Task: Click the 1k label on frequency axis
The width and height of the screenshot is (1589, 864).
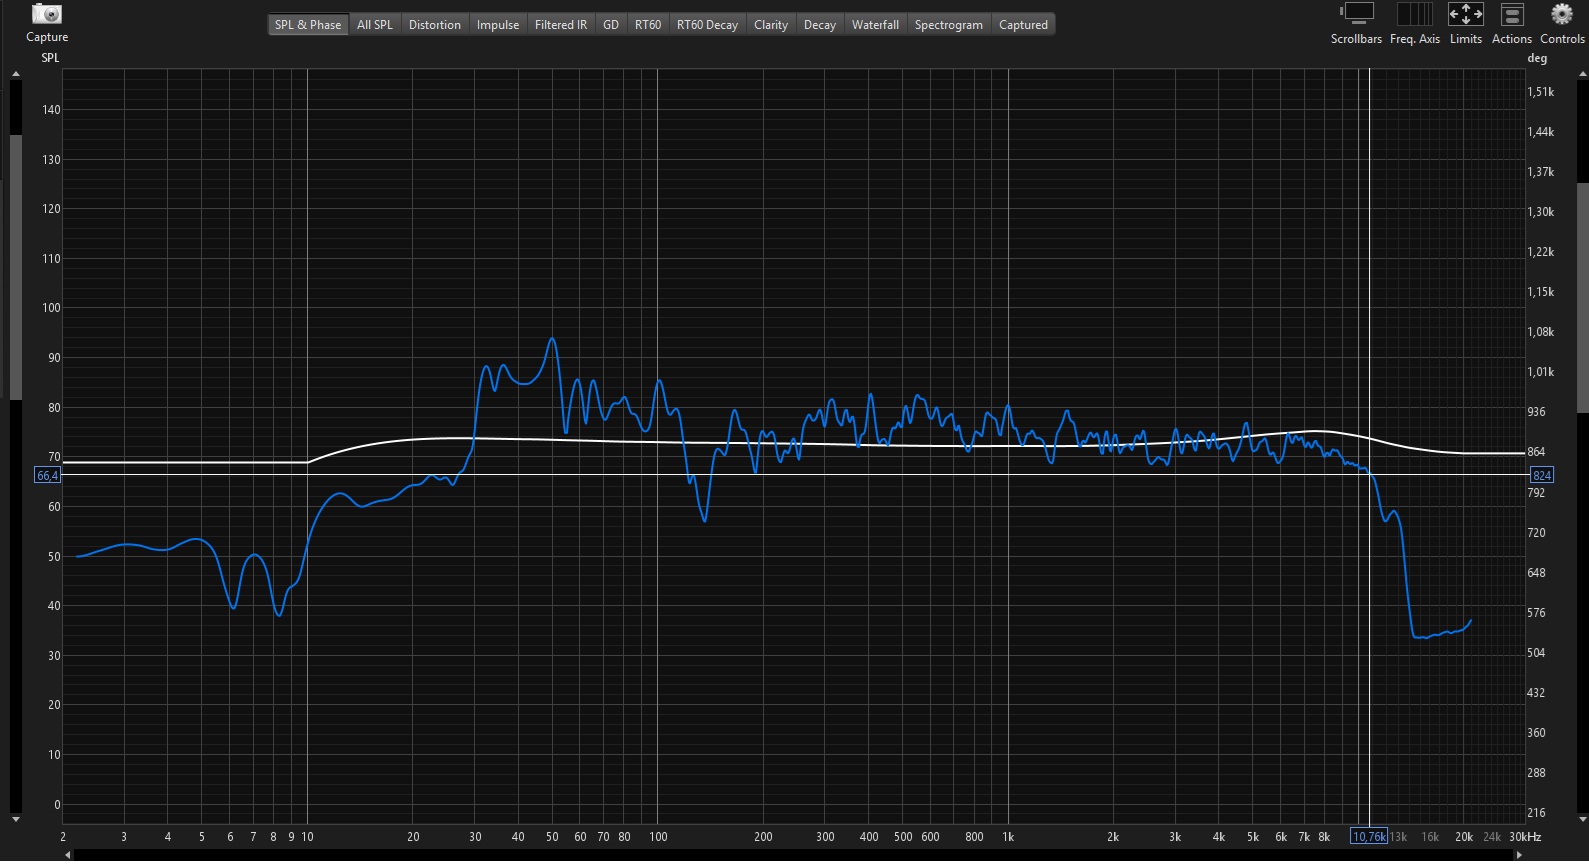Action: point(1008,837)
